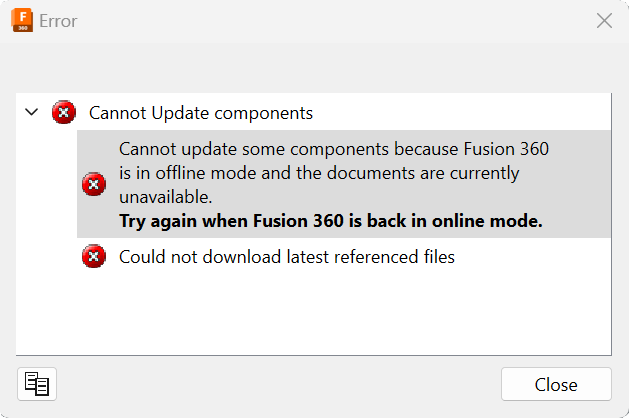629x418 pixels.
Task: Click the Error title text
Action: 58,21
